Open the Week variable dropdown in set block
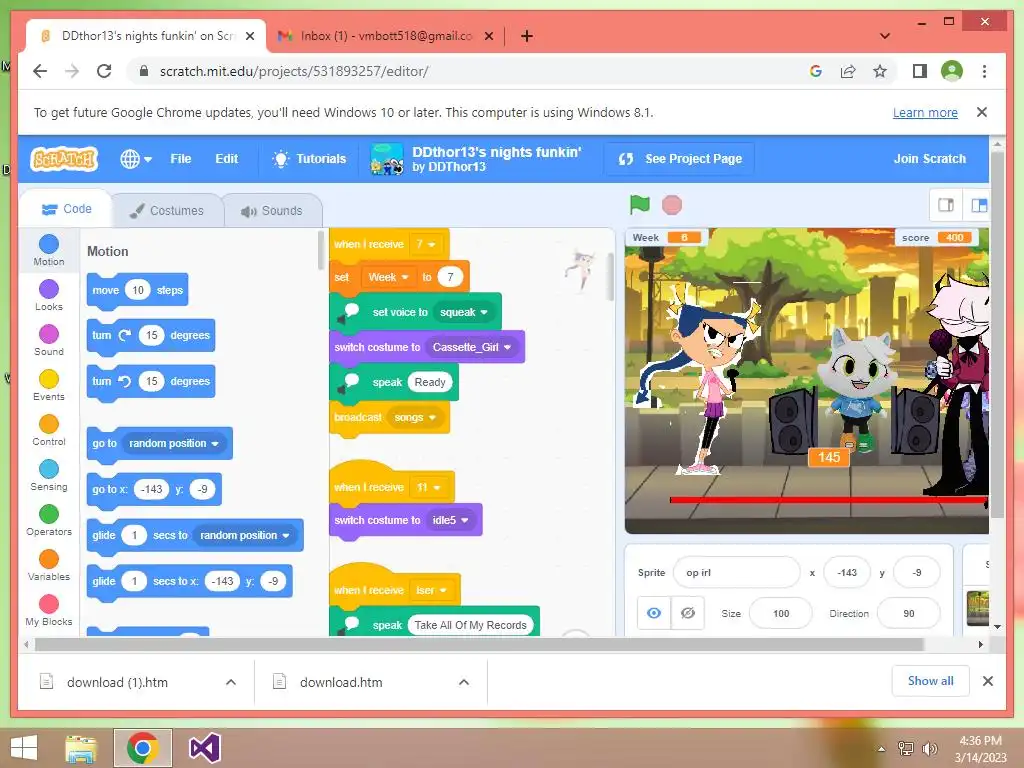This screenshot has width=1024, height=768. pyautogui.click(x=389, y=278)
